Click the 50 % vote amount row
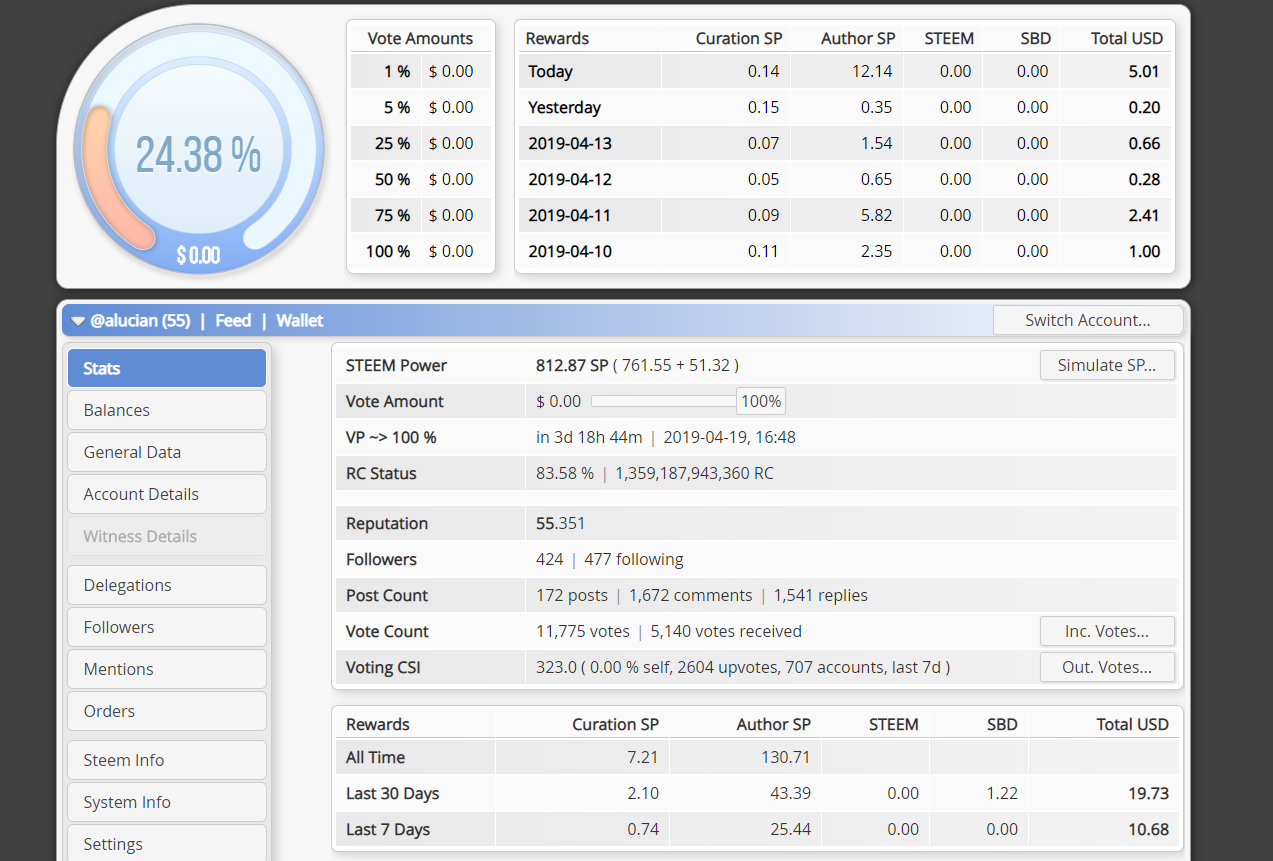The width and height of the screenshot is (1273, 861). [421, 179]
